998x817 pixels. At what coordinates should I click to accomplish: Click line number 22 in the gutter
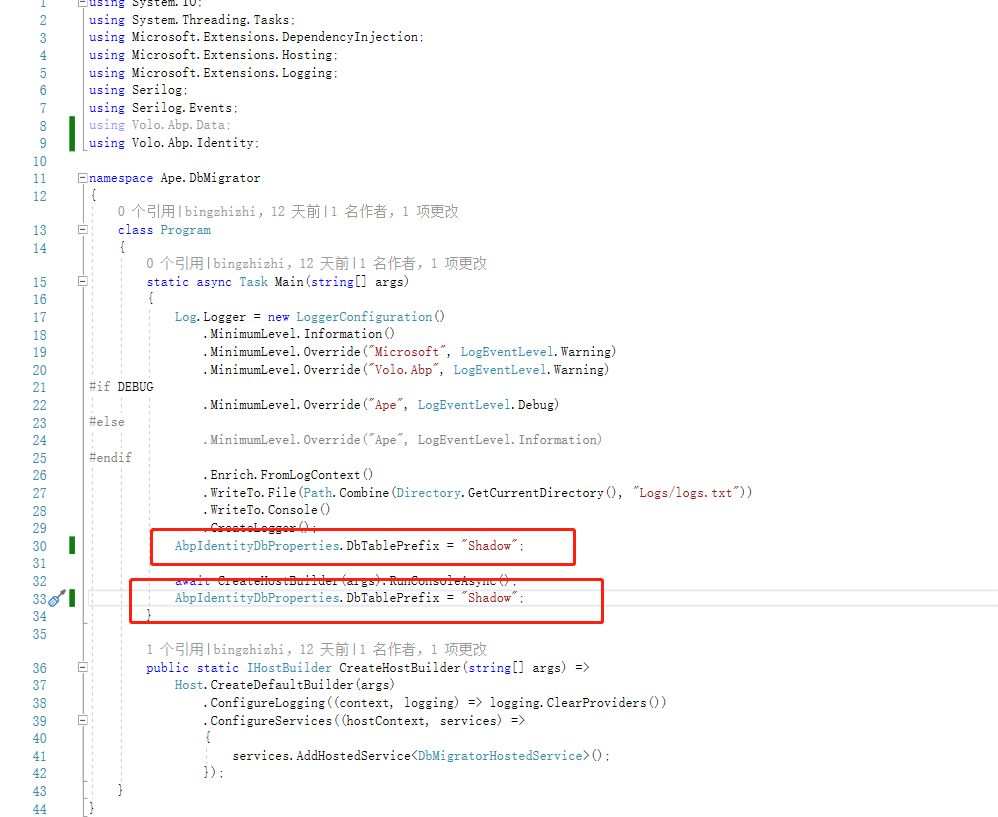(39, 404)
